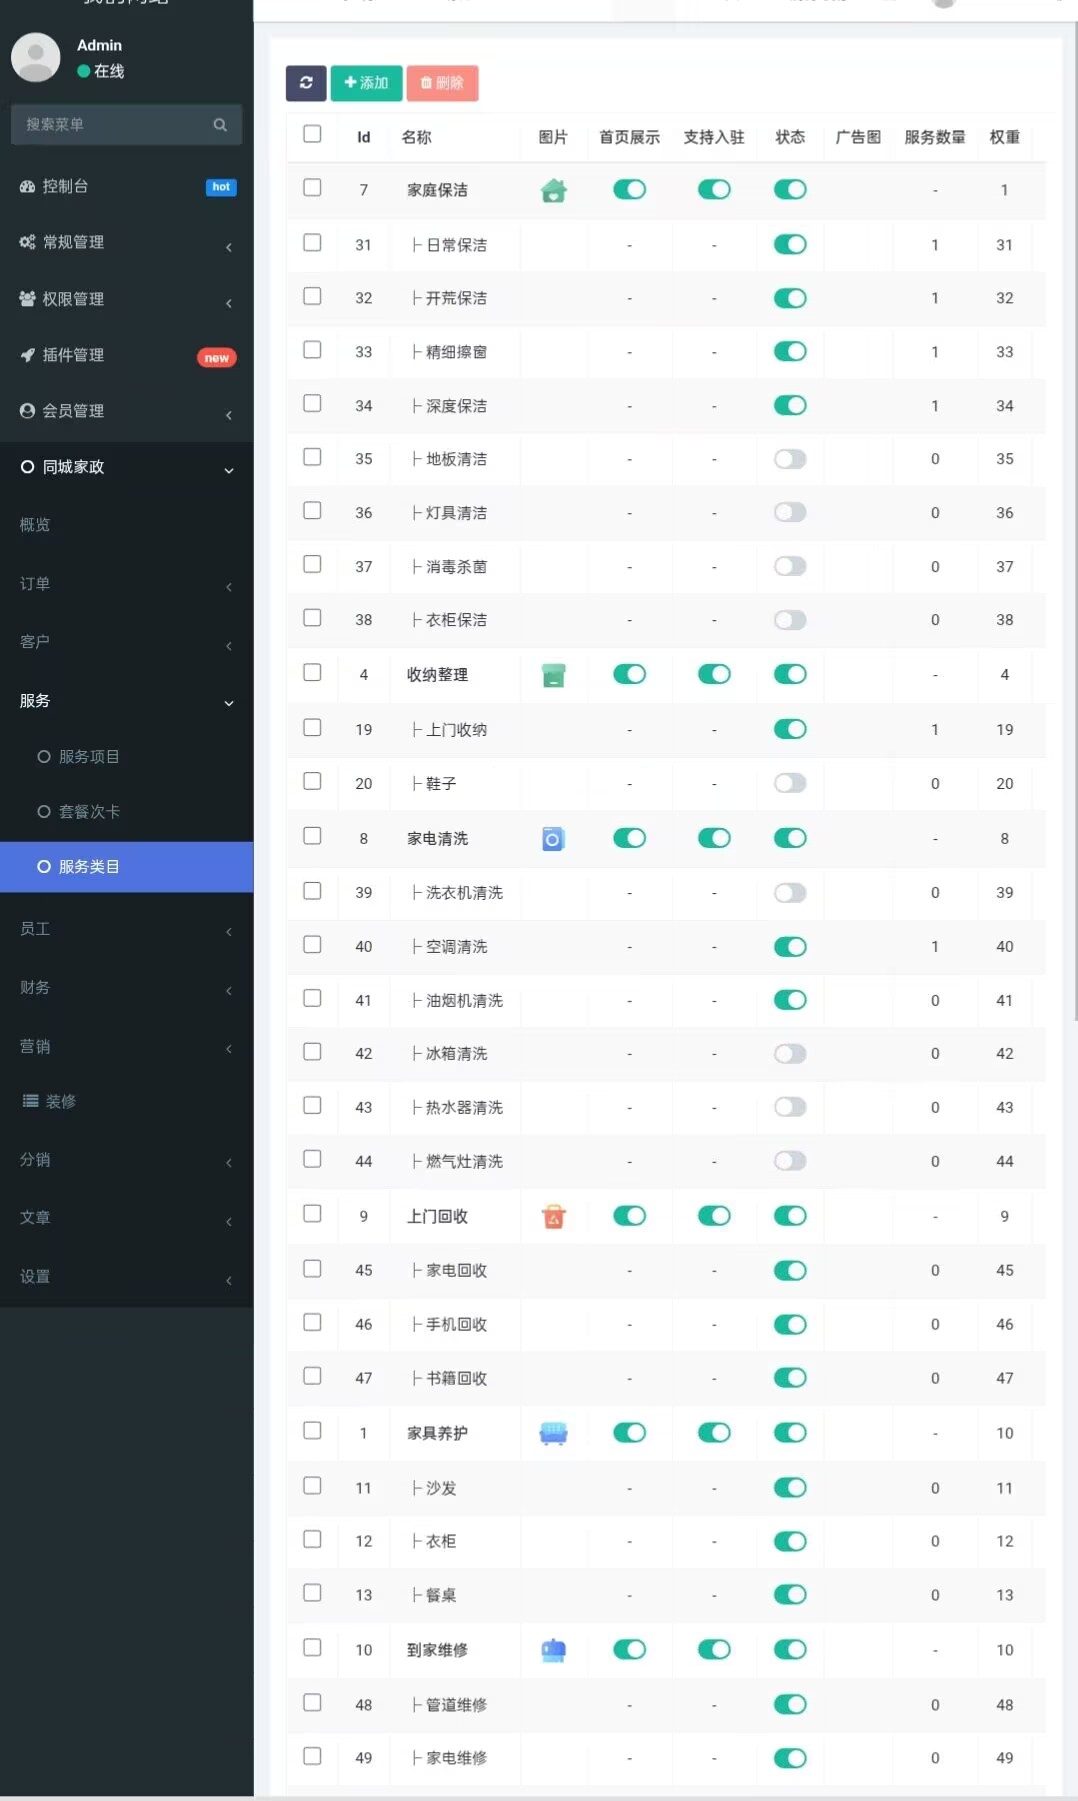1078x1801 pixels.
Task: Collapse the 同城家政 menu chevron
Action: click(x=229, y=471)
